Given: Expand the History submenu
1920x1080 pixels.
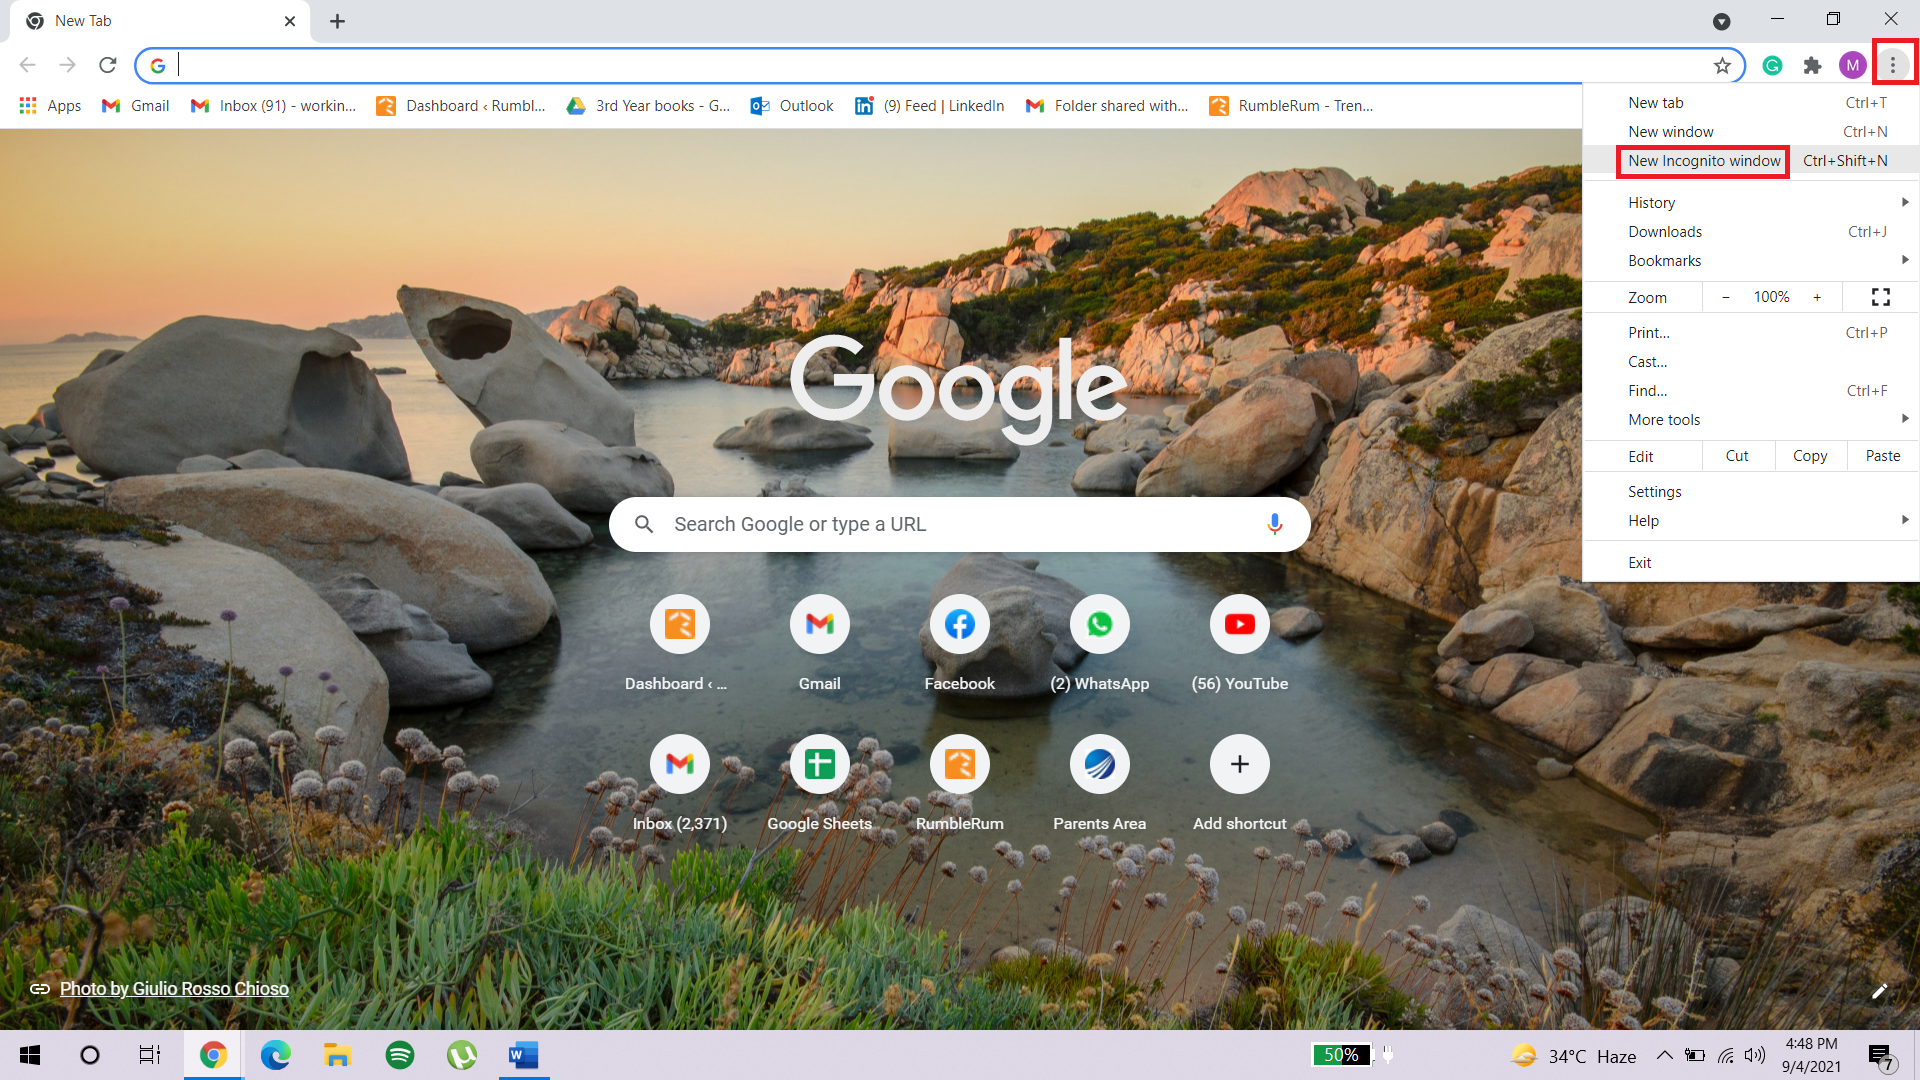Looking at the screenshot, I should (x=1751, y=203).
